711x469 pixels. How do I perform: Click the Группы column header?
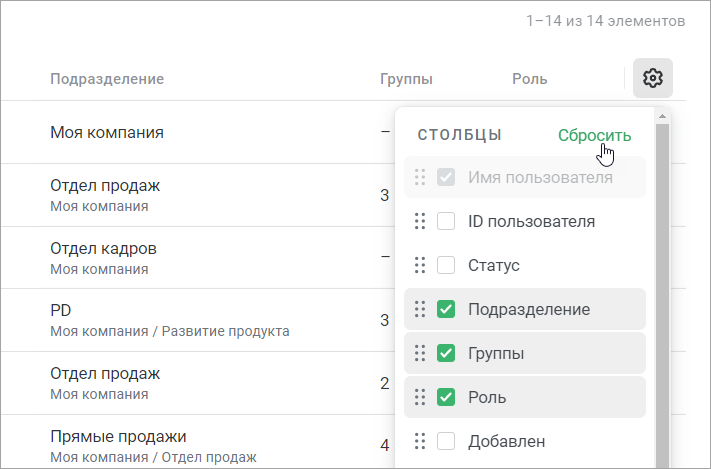[x=406, y=79]
